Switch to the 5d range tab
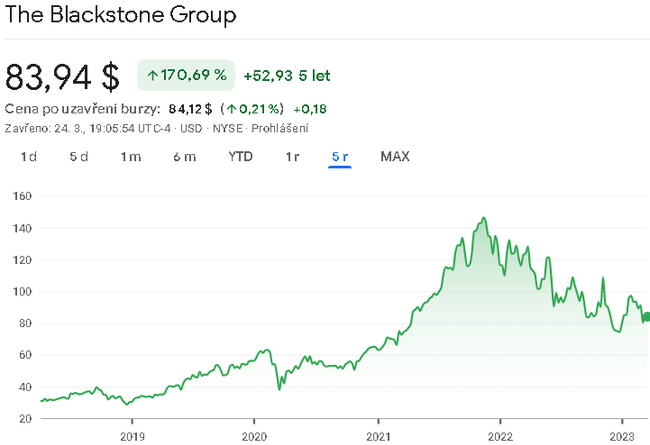Image resolution: width=650 pixels, height=445 pixels. pyautogui.click(x=79, y=157)
